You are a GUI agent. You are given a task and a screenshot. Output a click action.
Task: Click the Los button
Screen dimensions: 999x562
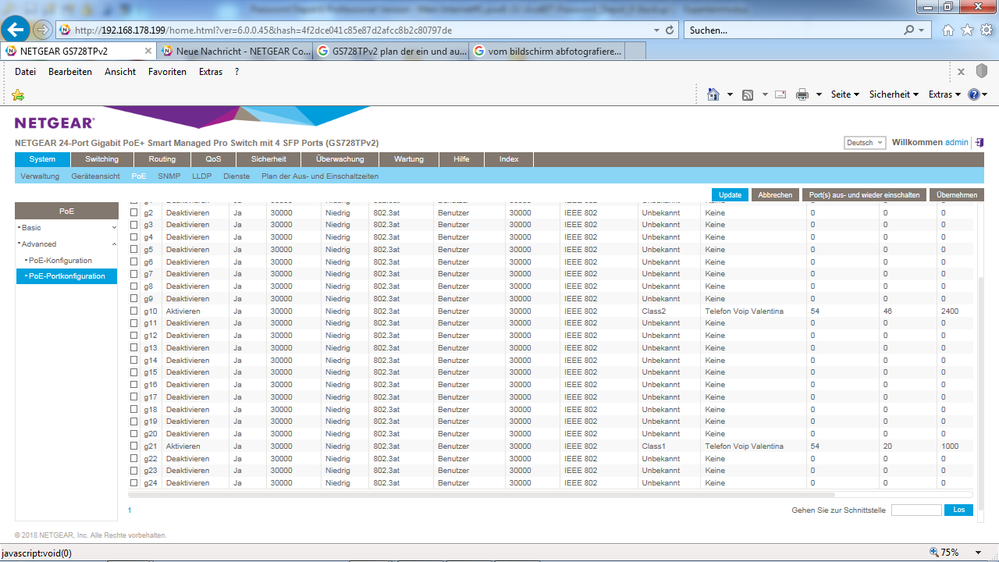pyautogui.click(x=959, y=510)
